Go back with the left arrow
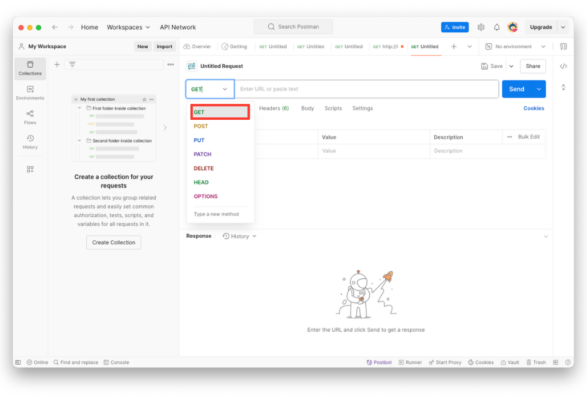This screenshot has width=587, height=400. pos(55,27)
